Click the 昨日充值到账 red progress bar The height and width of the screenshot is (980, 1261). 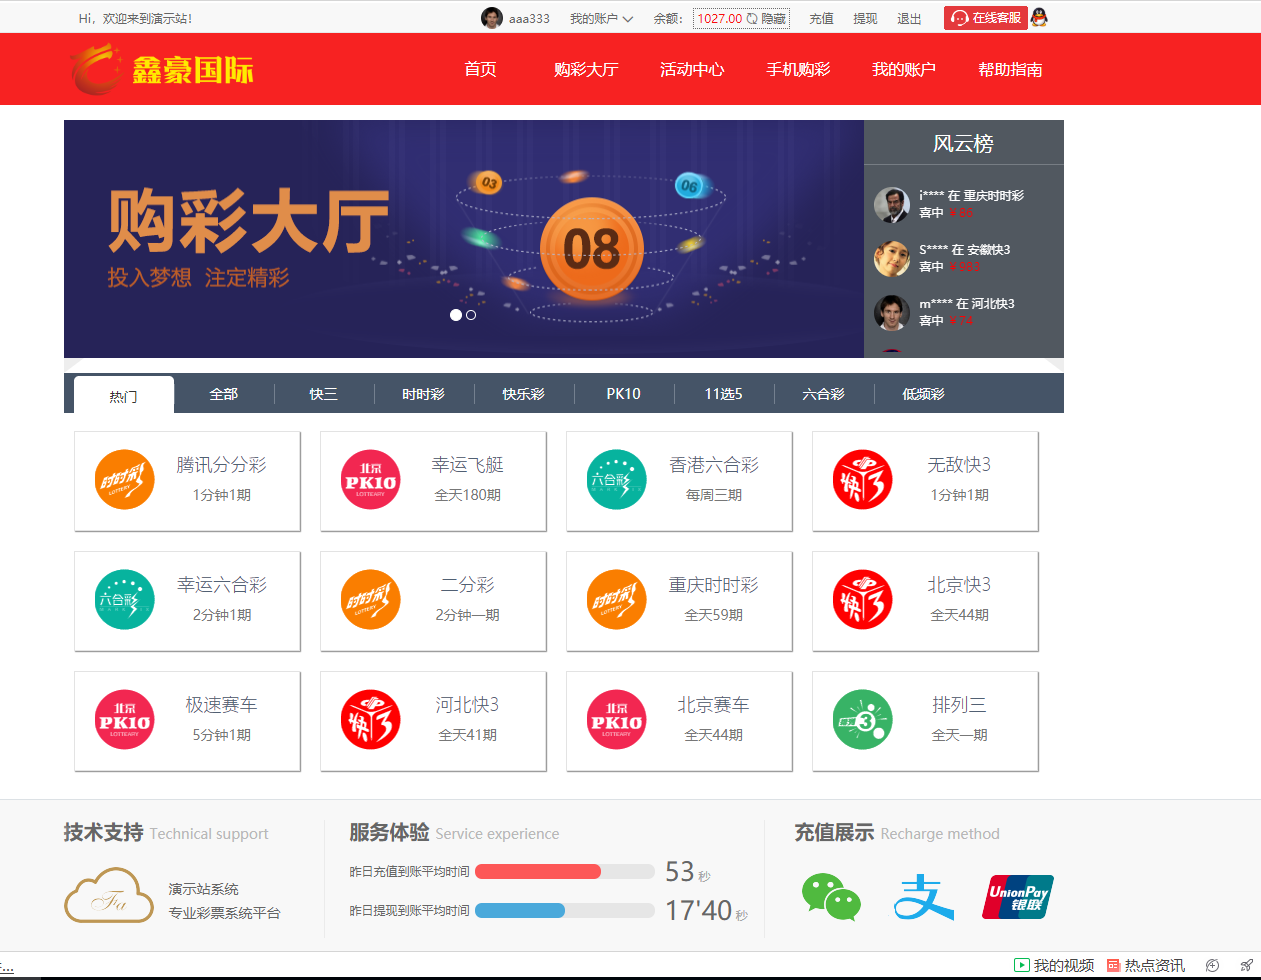point(538,872)
